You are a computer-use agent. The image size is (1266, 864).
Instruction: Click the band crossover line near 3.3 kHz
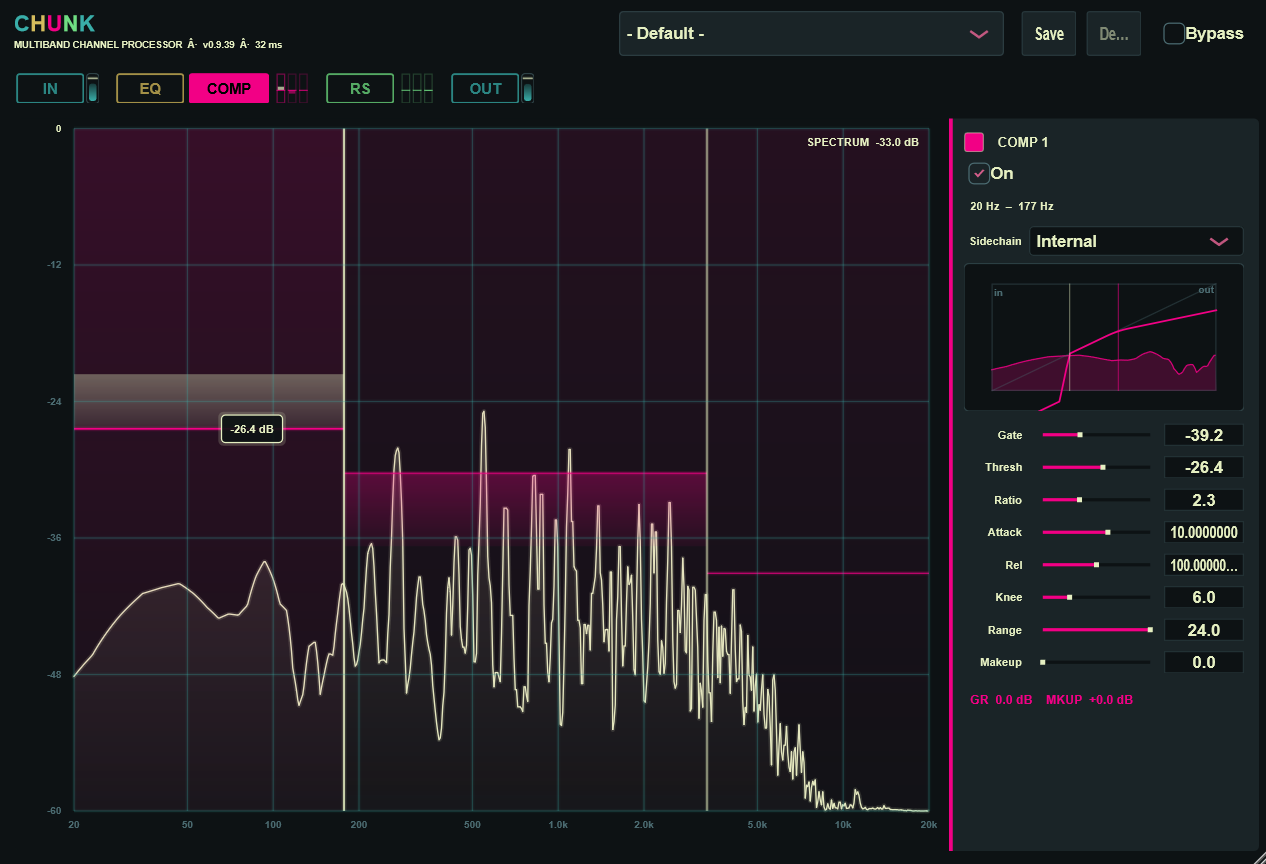pyautogui.click(x=707, y=470)
